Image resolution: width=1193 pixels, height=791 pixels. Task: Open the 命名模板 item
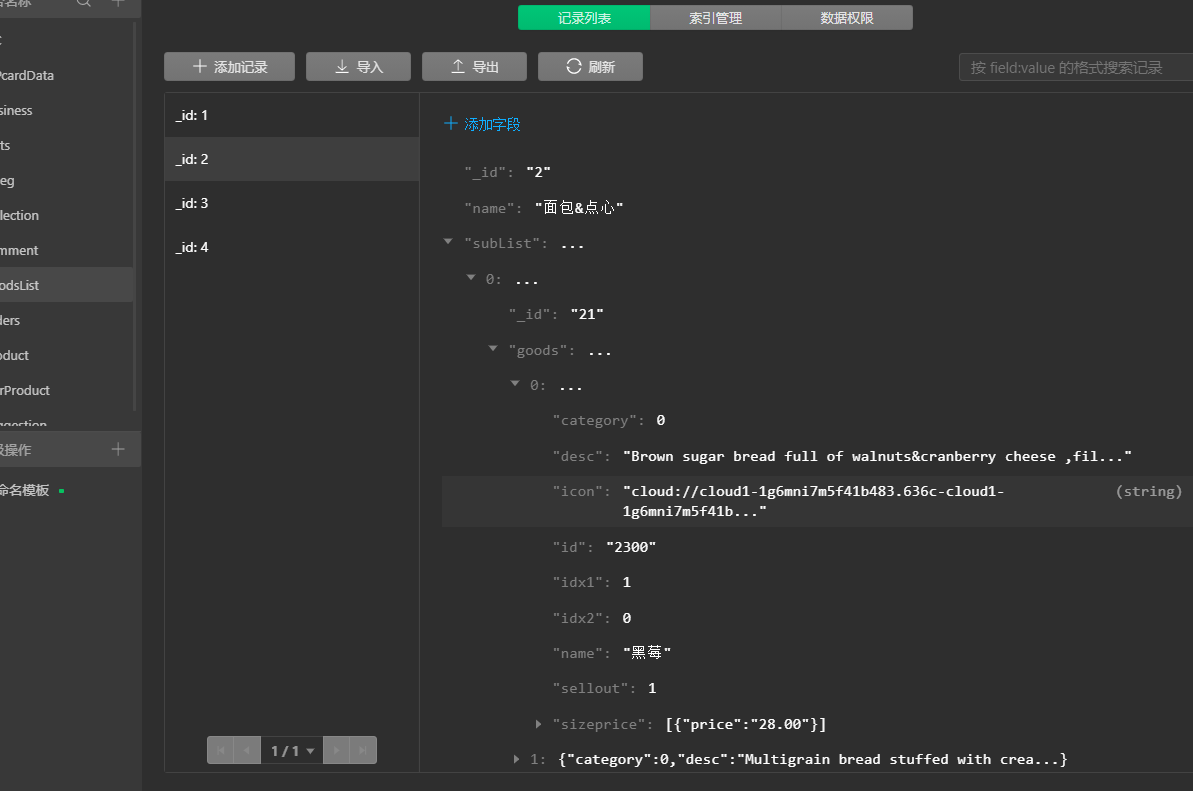point(24,491)
